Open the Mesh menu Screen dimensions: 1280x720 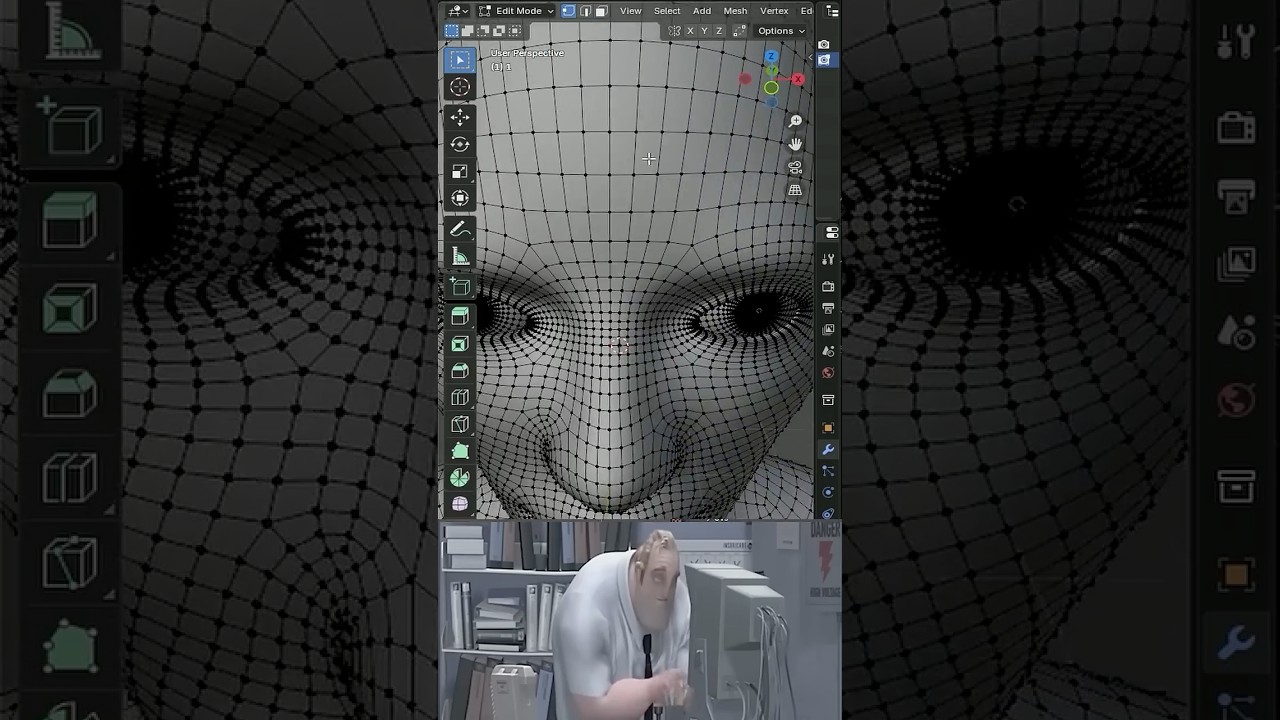pyautogui.click(x=735, y=11)
